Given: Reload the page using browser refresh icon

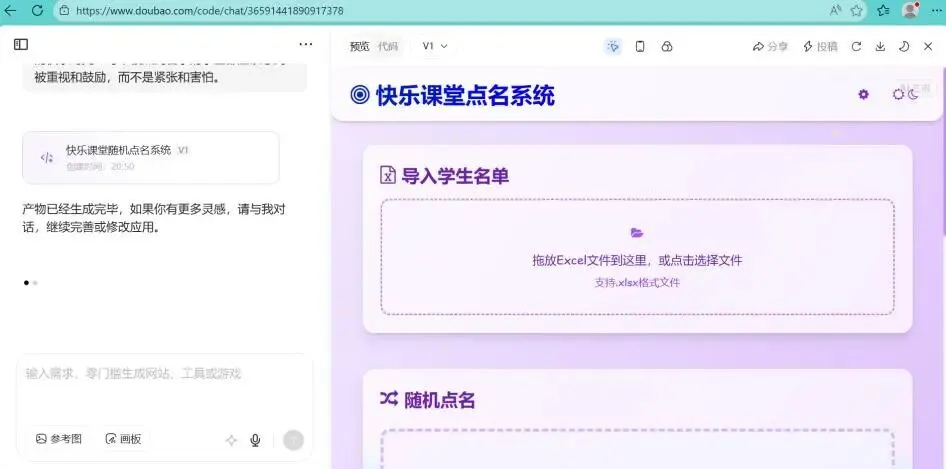Looking at the screenshot, I should (x=37, y=10).
